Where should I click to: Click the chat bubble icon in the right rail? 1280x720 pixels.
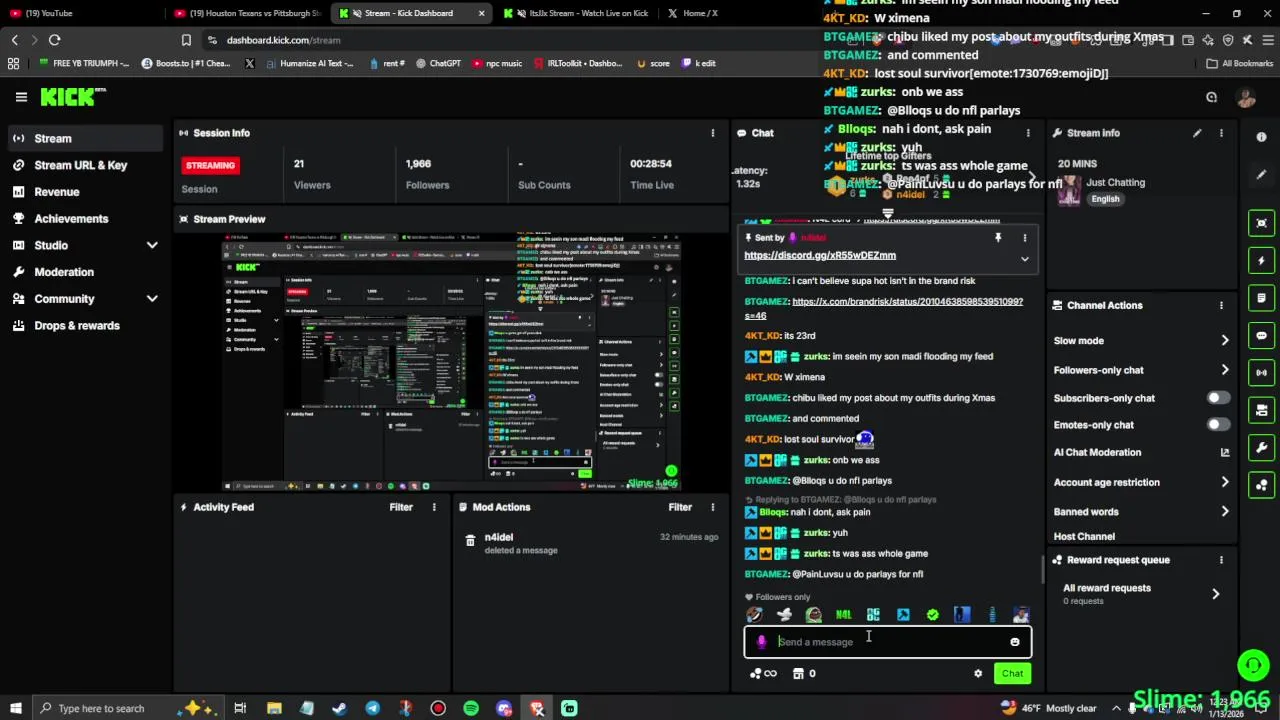point(1262,335)
